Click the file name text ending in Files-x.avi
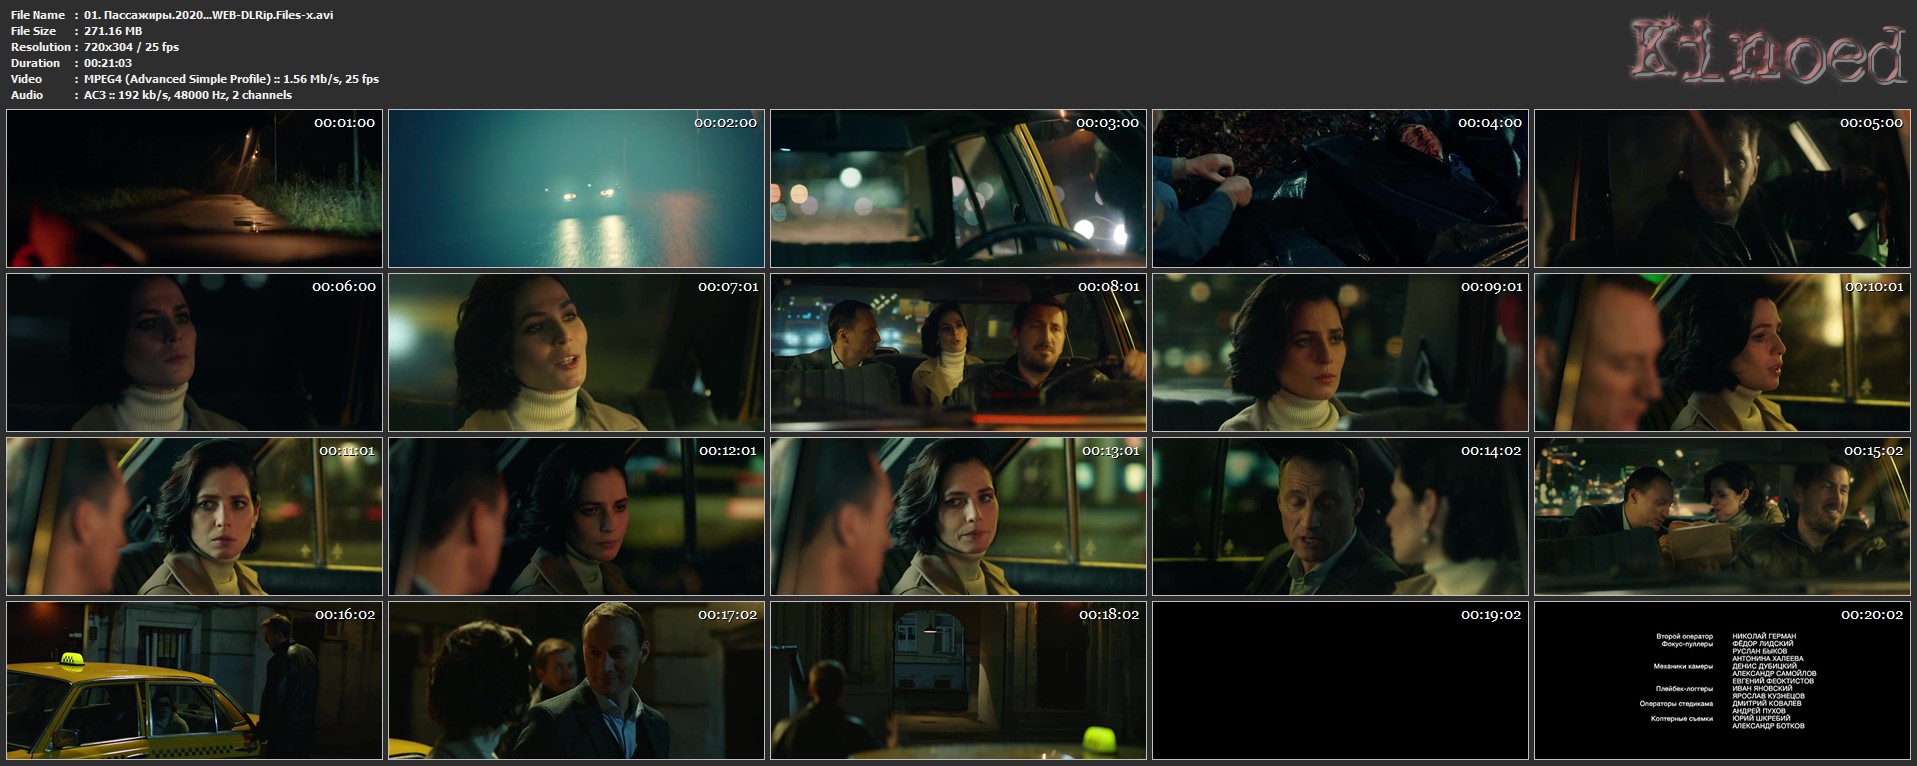The width and height of the screenshot is (1917, 766). point(209,15)
